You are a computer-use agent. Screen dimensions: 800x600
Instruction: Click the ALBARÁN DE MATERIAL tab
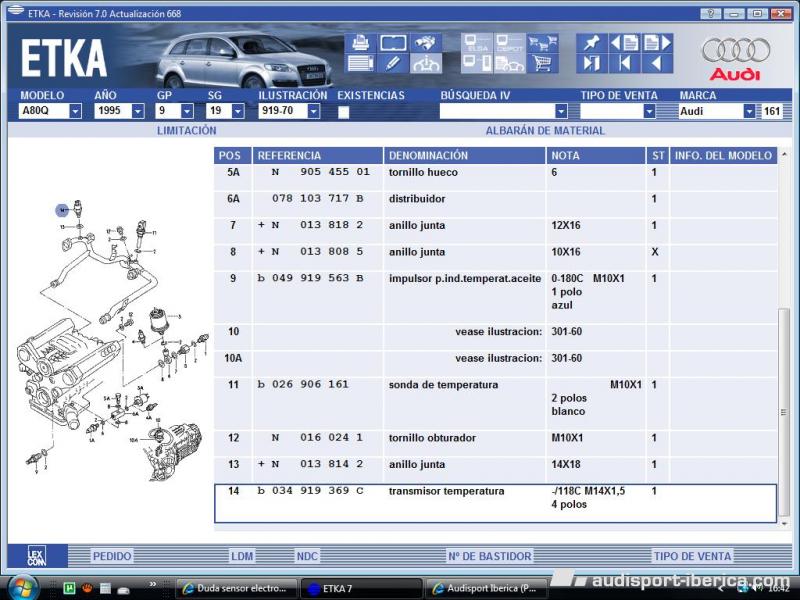(x=545, y=131)
